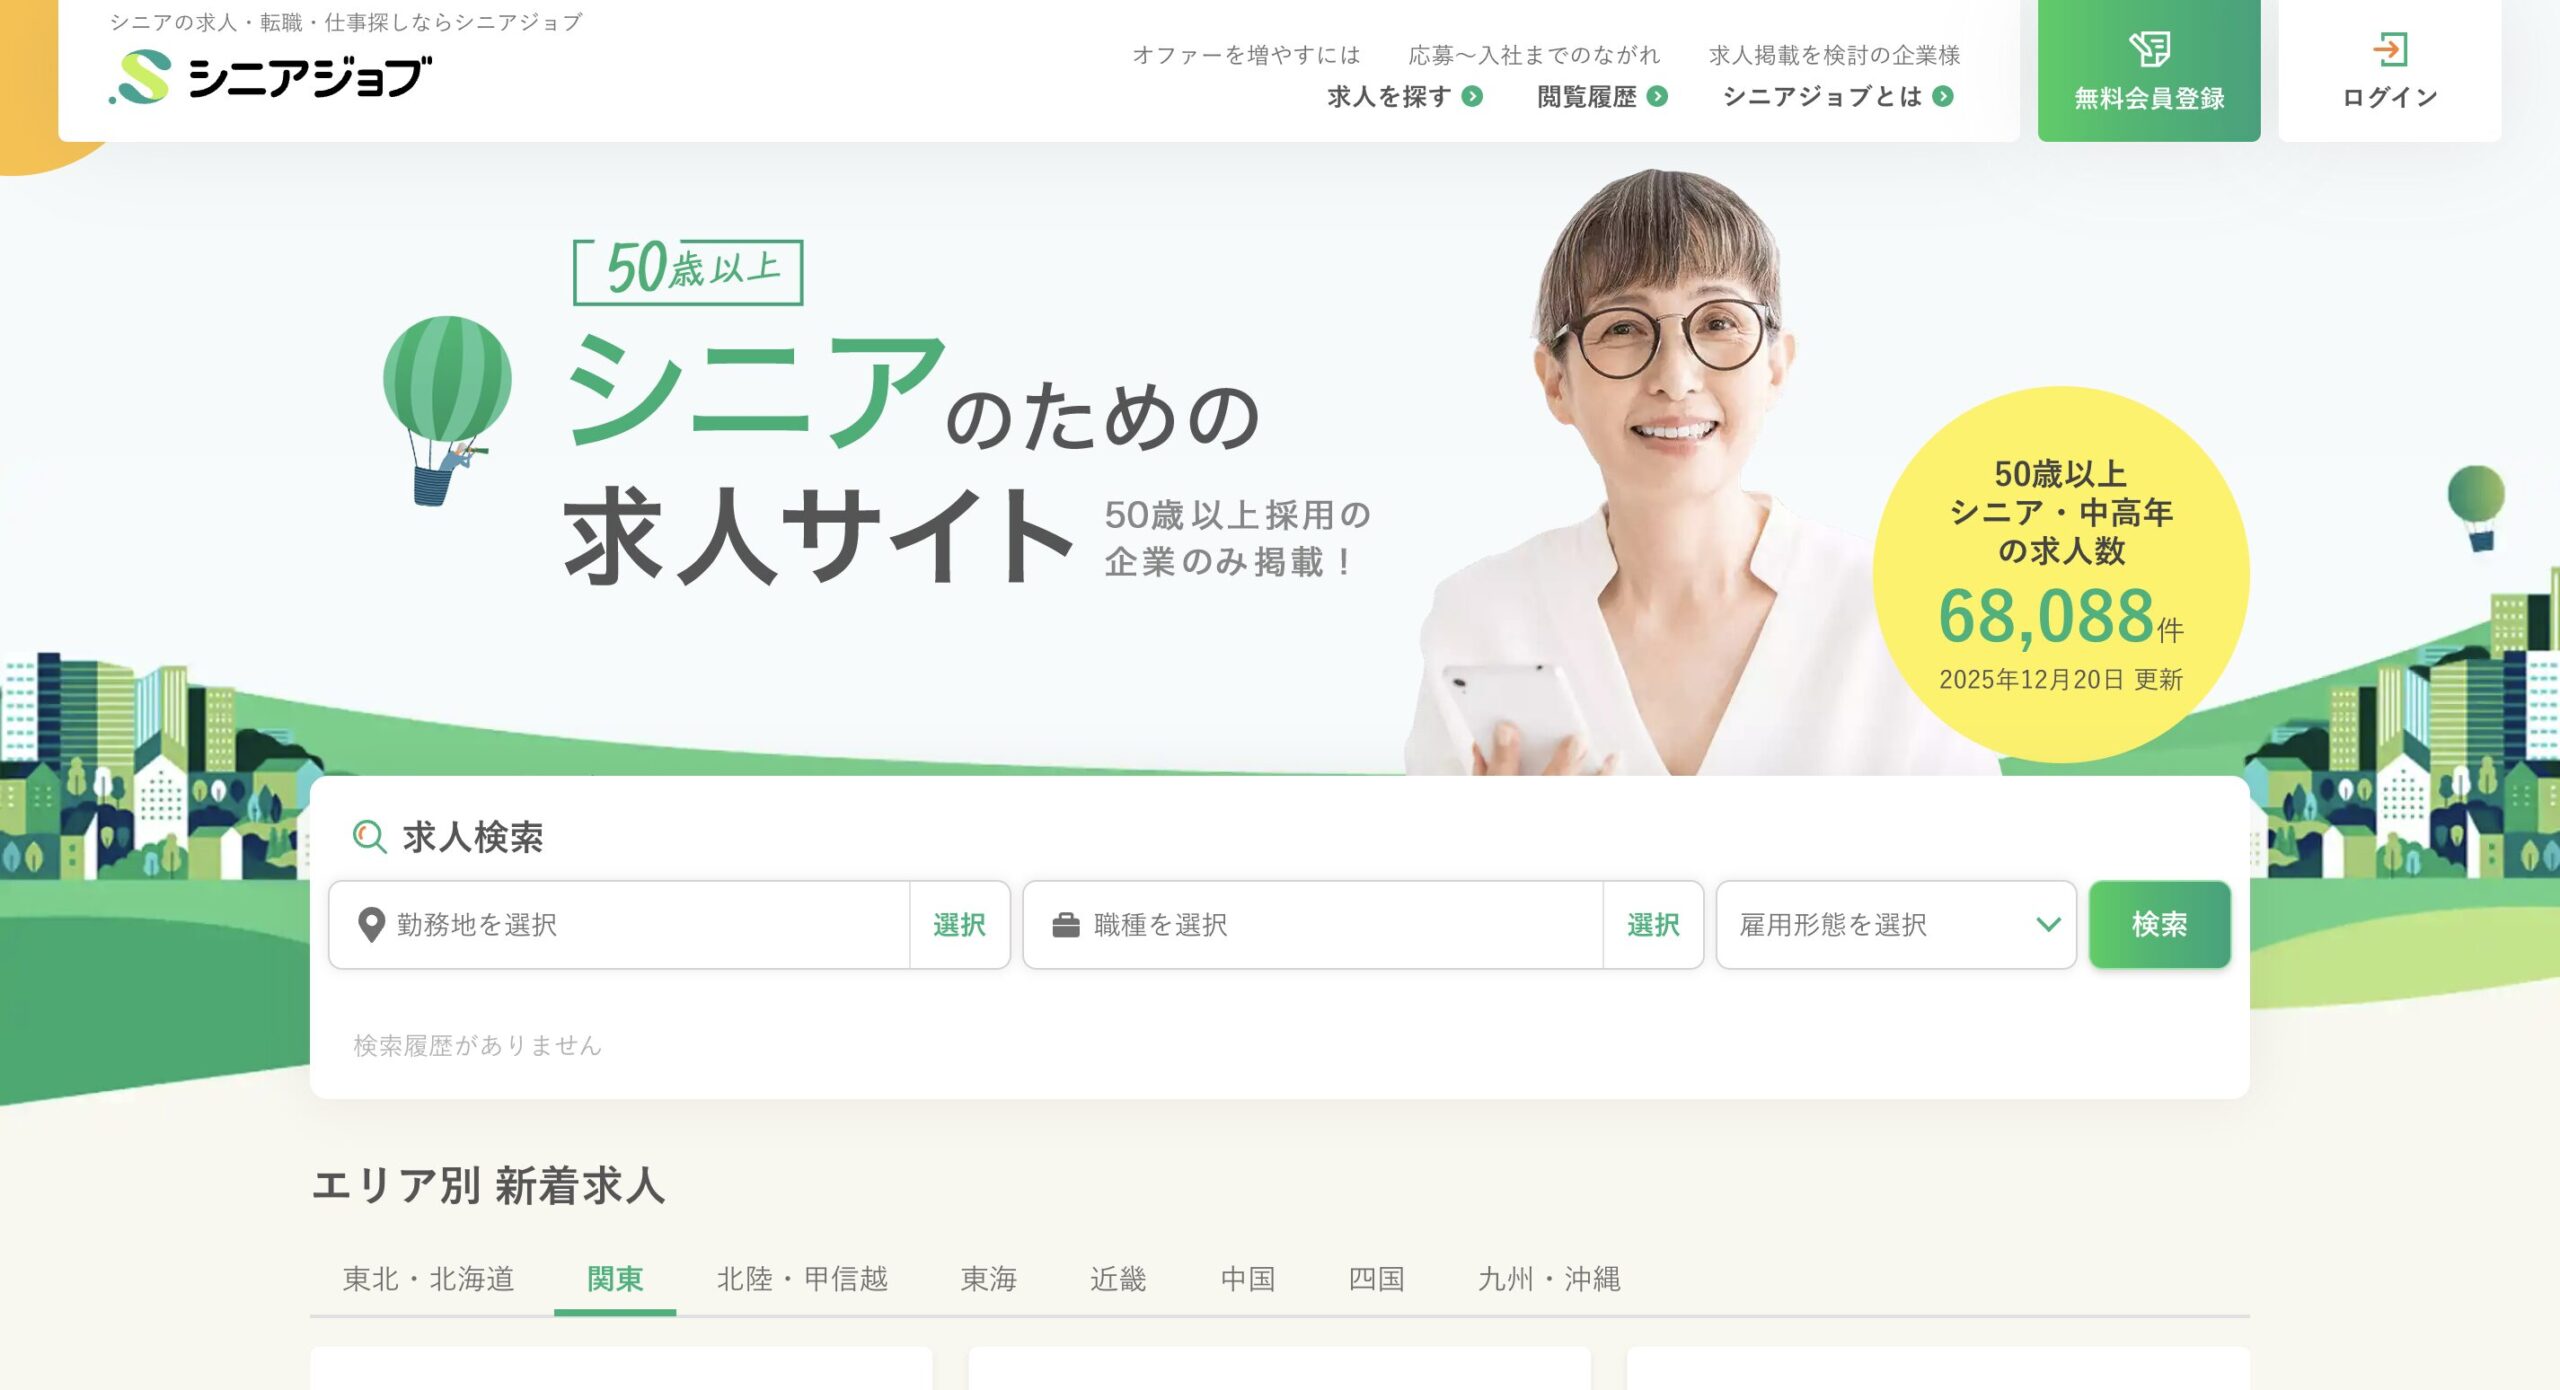Switch to the 東北・北海道 tab
Screen dimensions: 2560x1390
(428, 1279)
